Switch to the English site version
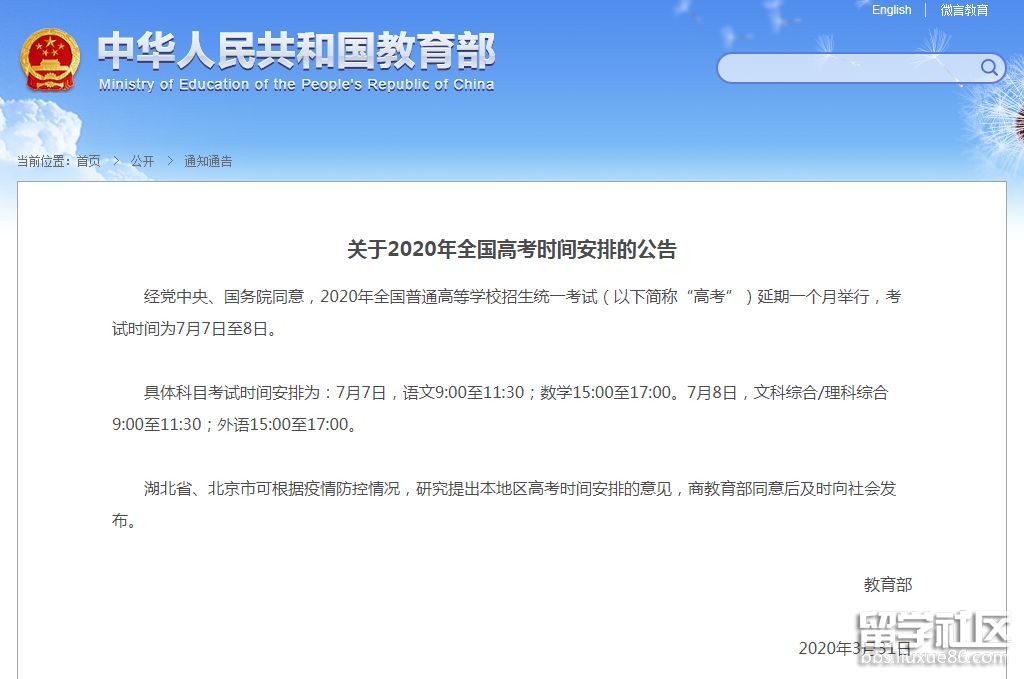 pos(891,10)
